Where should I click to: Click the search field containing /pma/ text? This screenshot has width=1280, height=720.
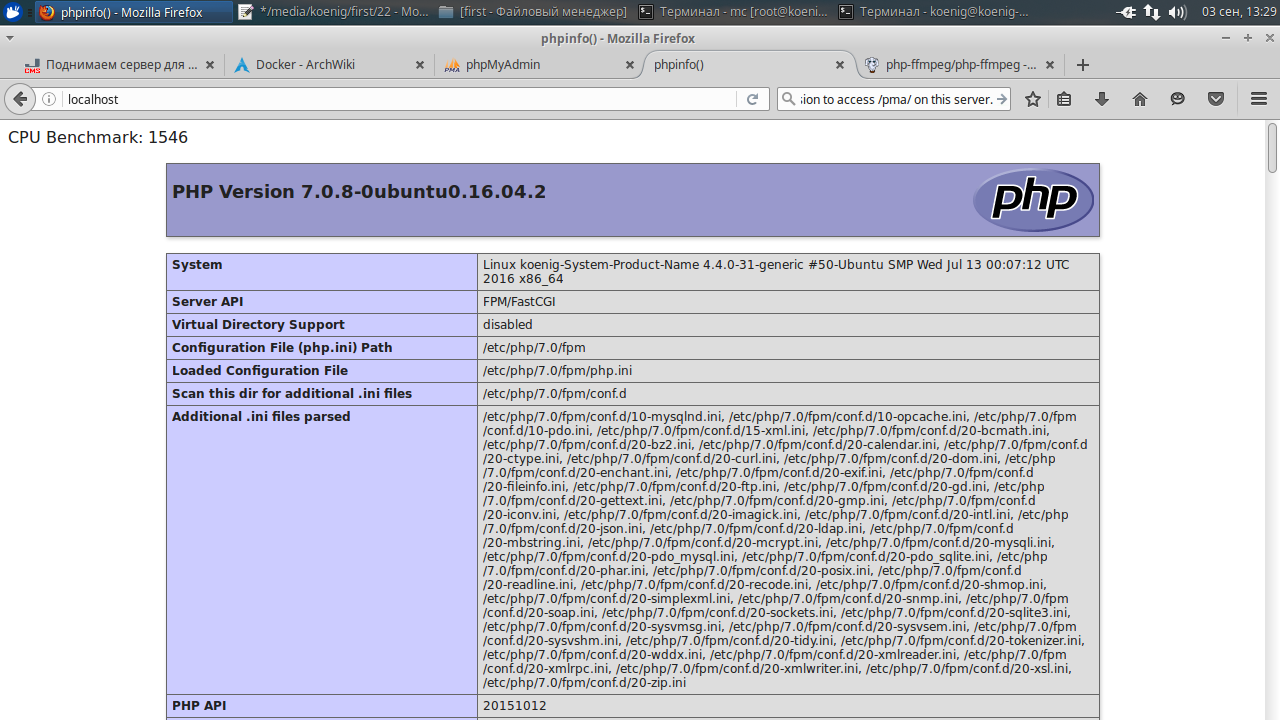point(896,99)
